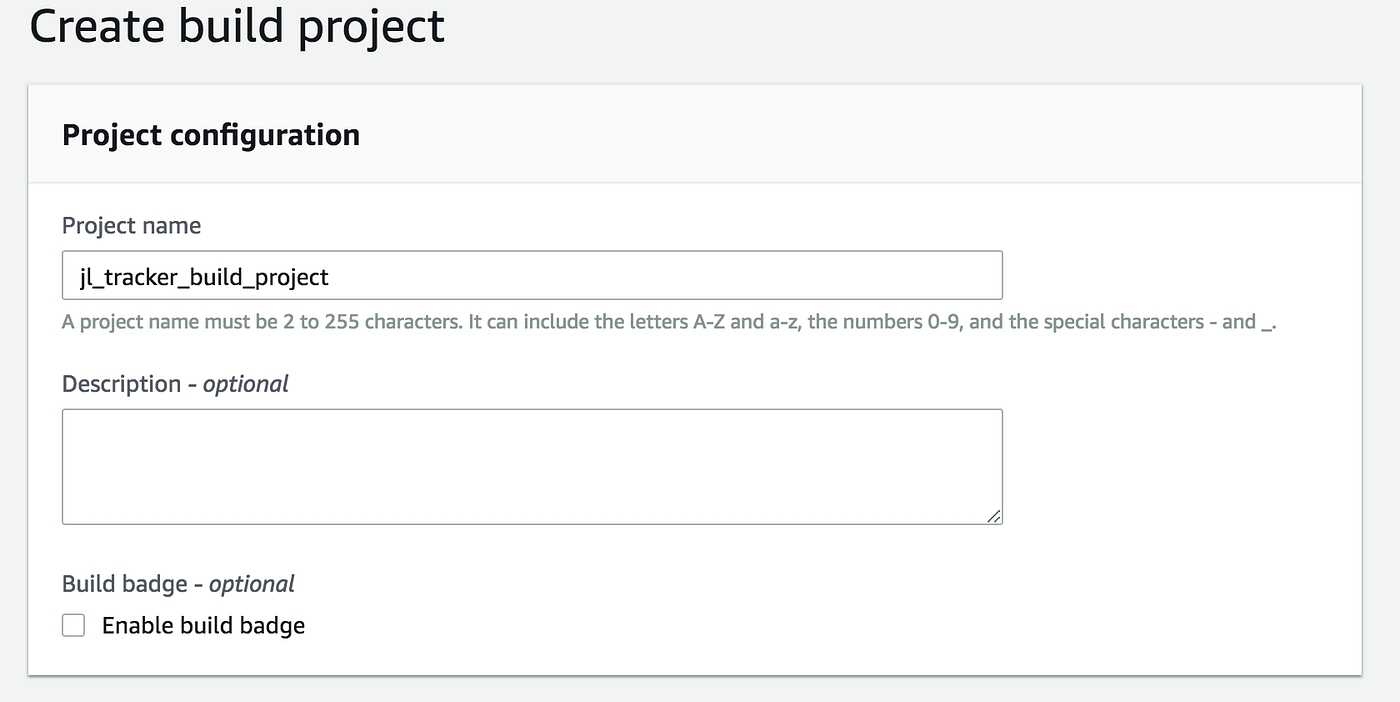Enable the build badge checkbox
The image size is (1400, 702).
point(73,626)
